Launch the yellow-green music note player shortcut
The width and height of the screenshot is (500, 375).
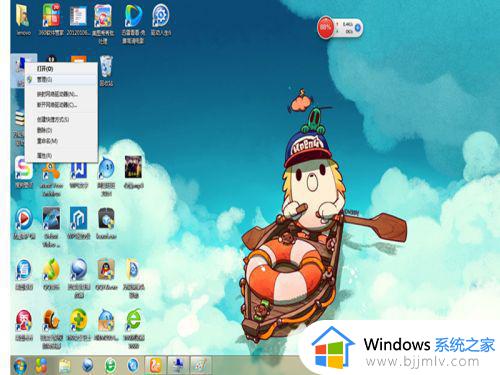51,274
